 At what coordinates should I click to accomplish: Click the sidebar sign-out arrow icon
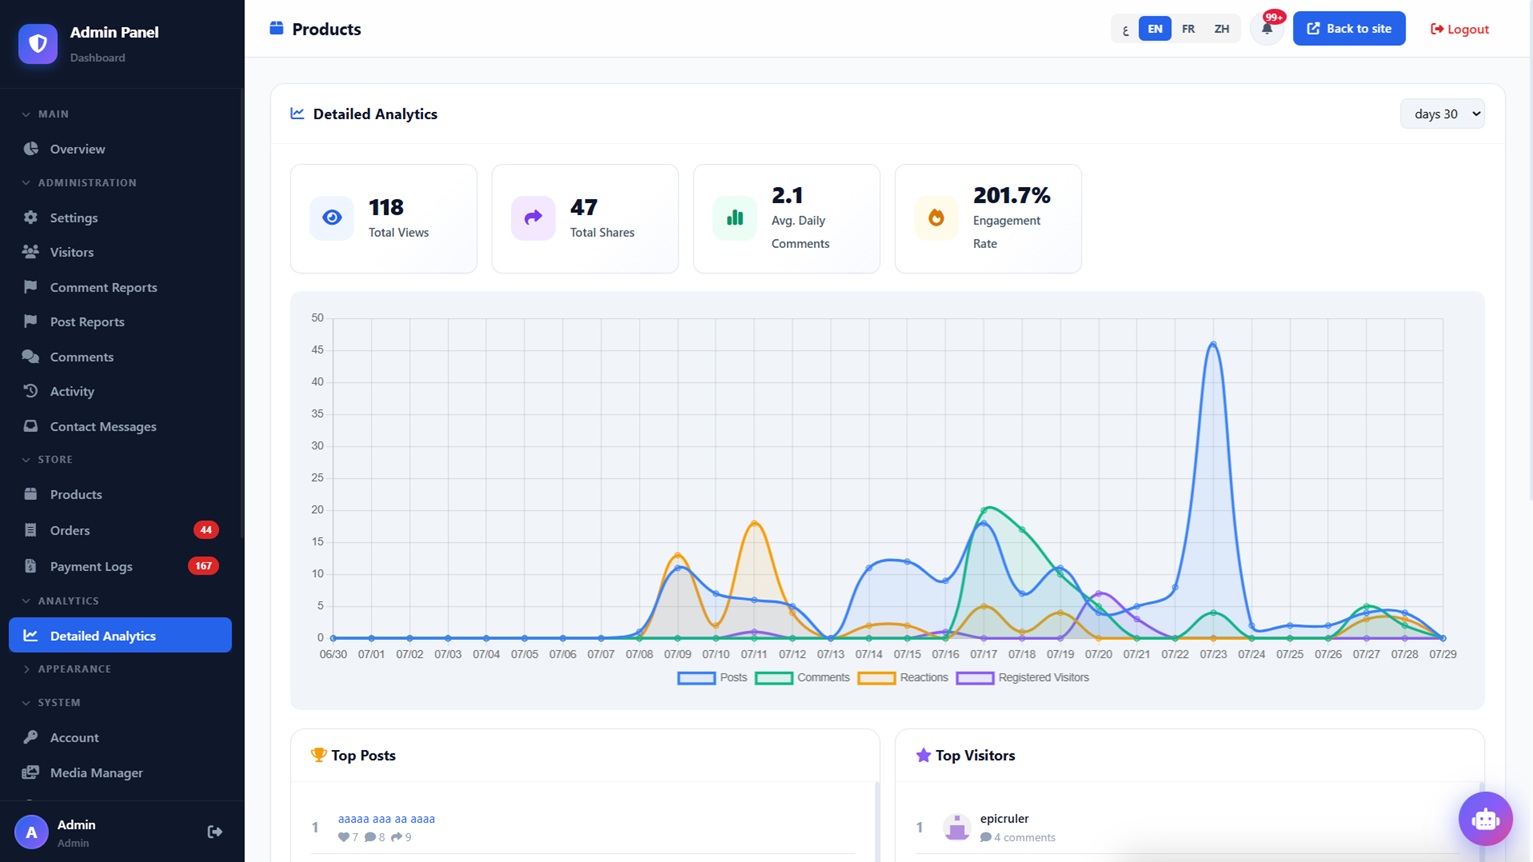215,832
